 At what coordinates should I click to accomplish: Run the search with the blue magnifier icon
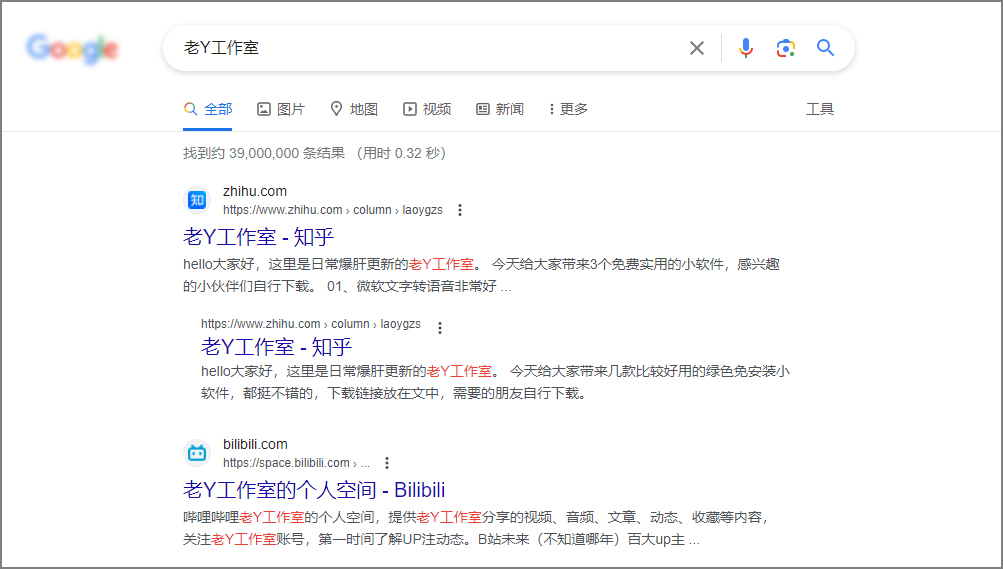(825, 47)
